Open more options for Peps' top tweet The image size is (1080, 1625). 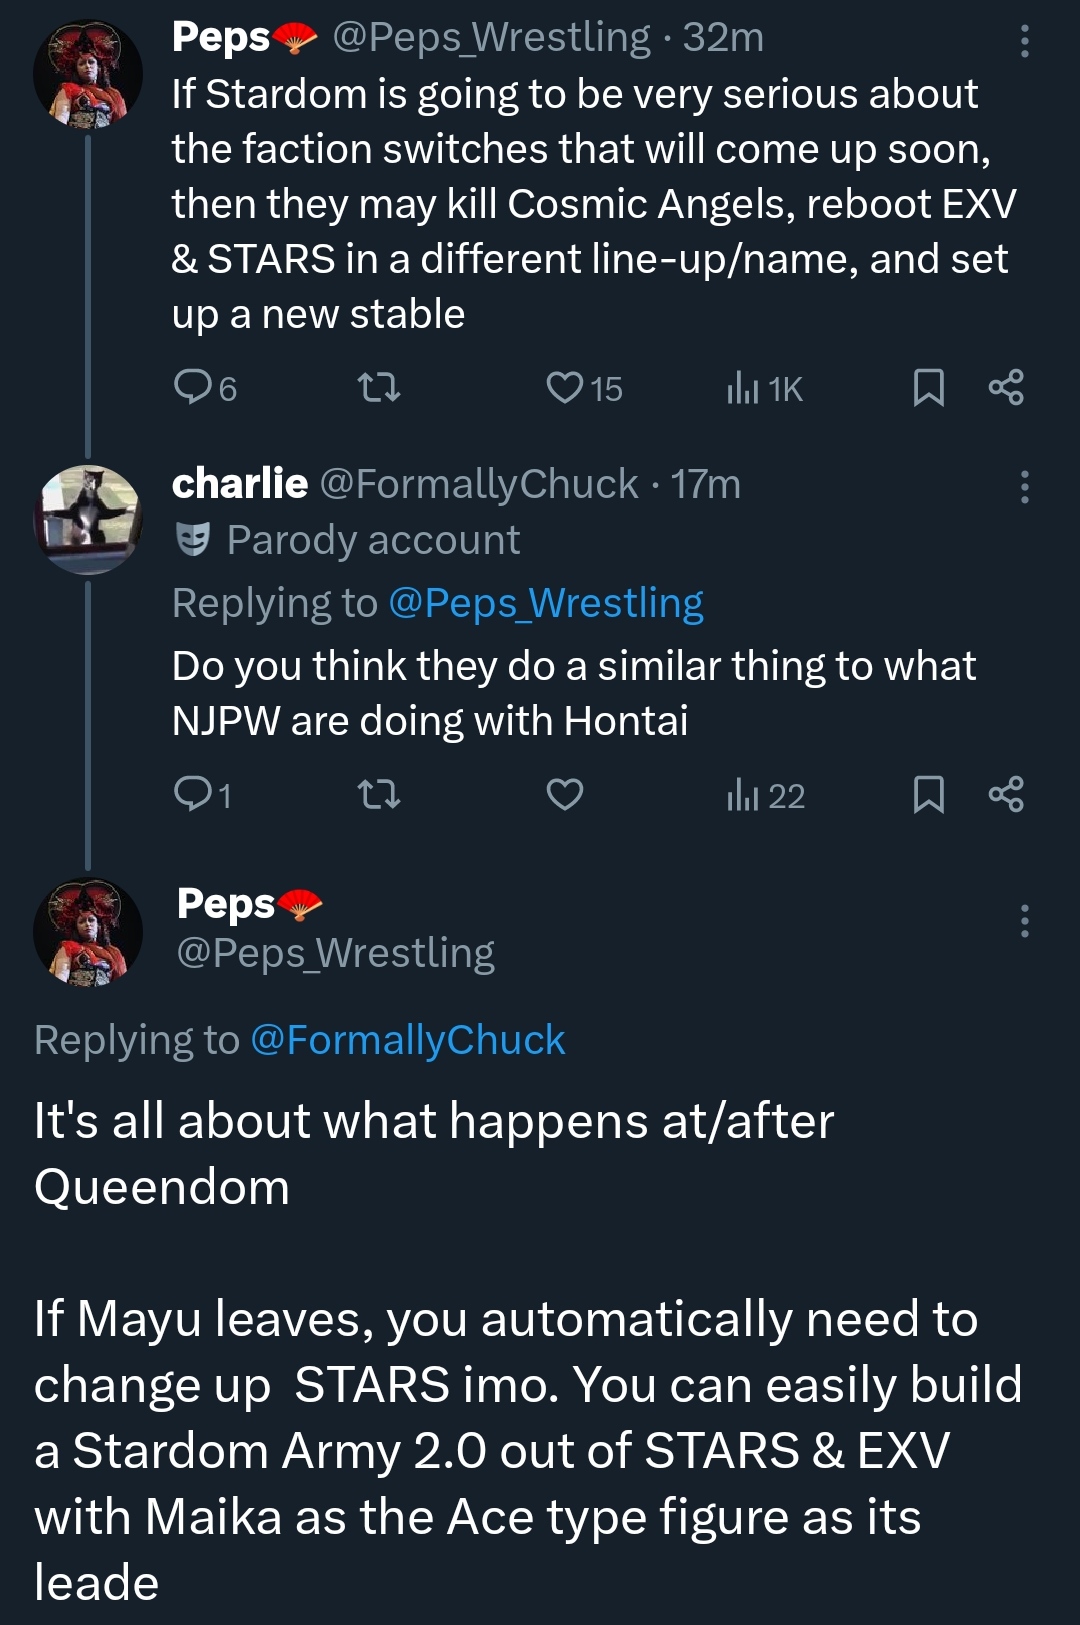[x=1024, y=41]
